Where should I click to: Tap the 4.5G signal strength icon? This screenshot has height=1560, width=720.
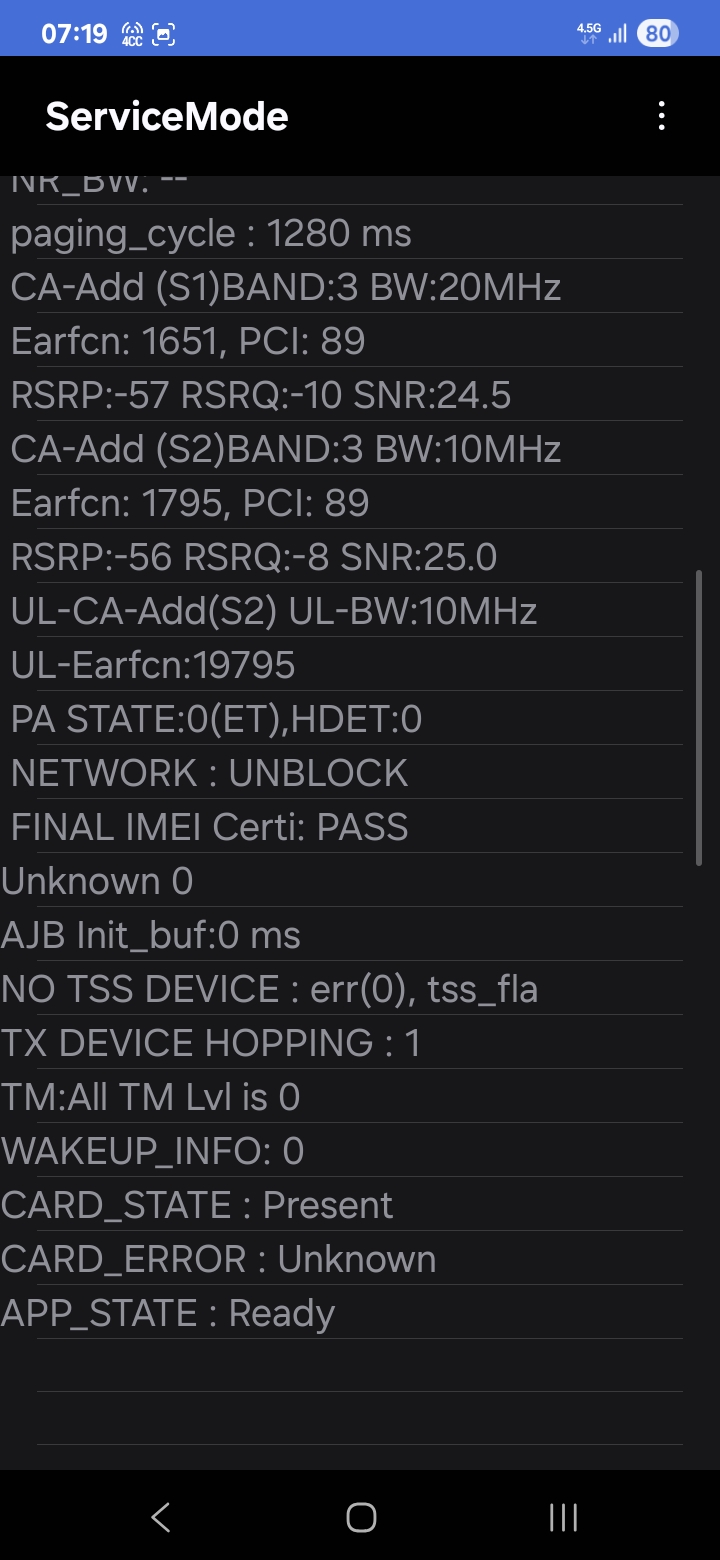[602, 34]
